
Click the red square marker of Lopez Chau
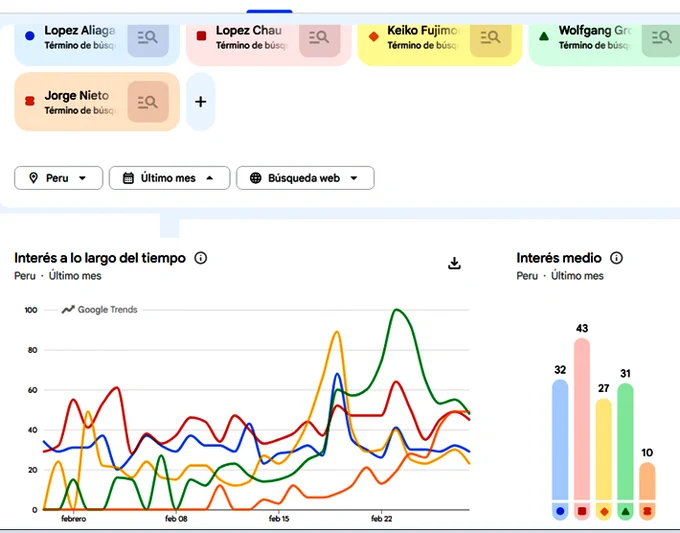(201, 36)
